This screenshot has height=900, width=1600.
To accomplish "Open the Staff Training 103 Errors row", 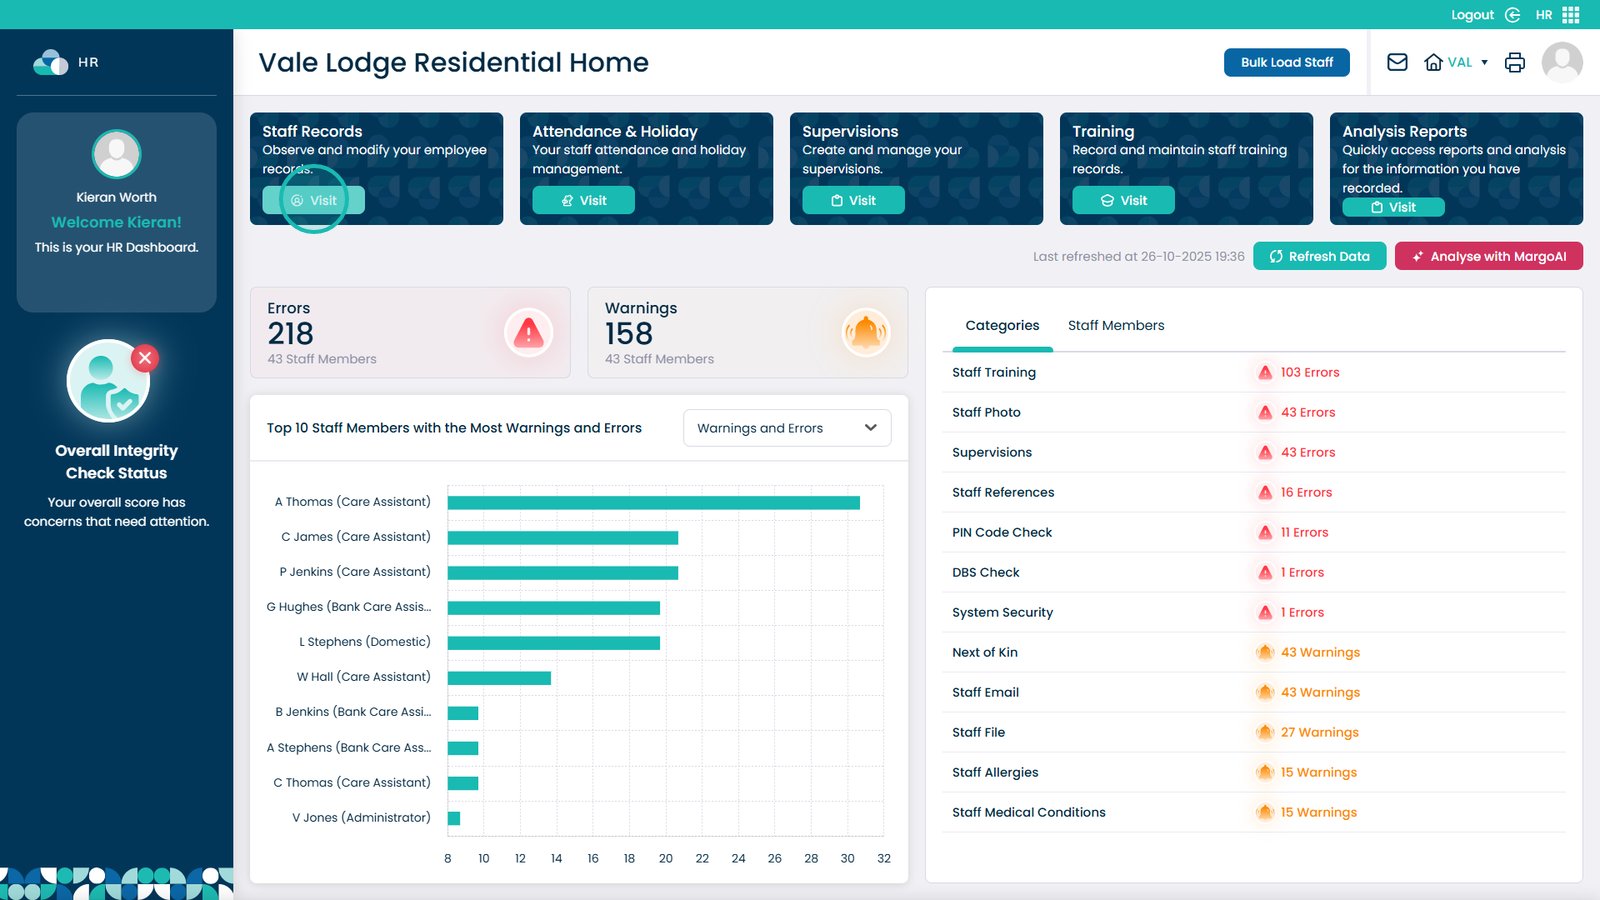I will coord(1253,372).
